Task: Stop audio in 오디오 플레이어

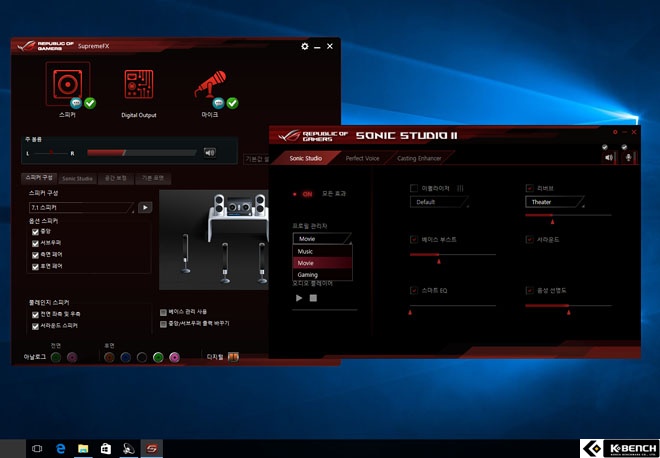Action: click(313, 298)
